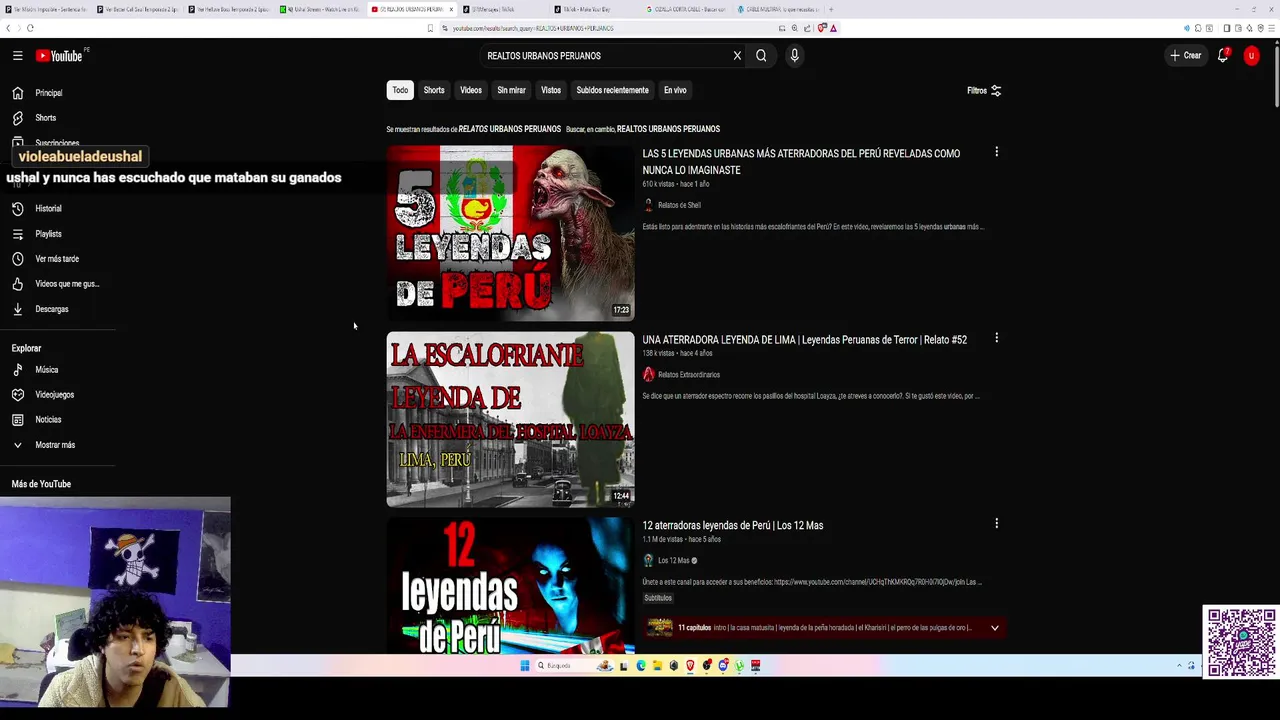Select the Sin mirar filter chip
Image resolution: width=1280 pixels, height=720 pixels.
(x=511, y=90)
